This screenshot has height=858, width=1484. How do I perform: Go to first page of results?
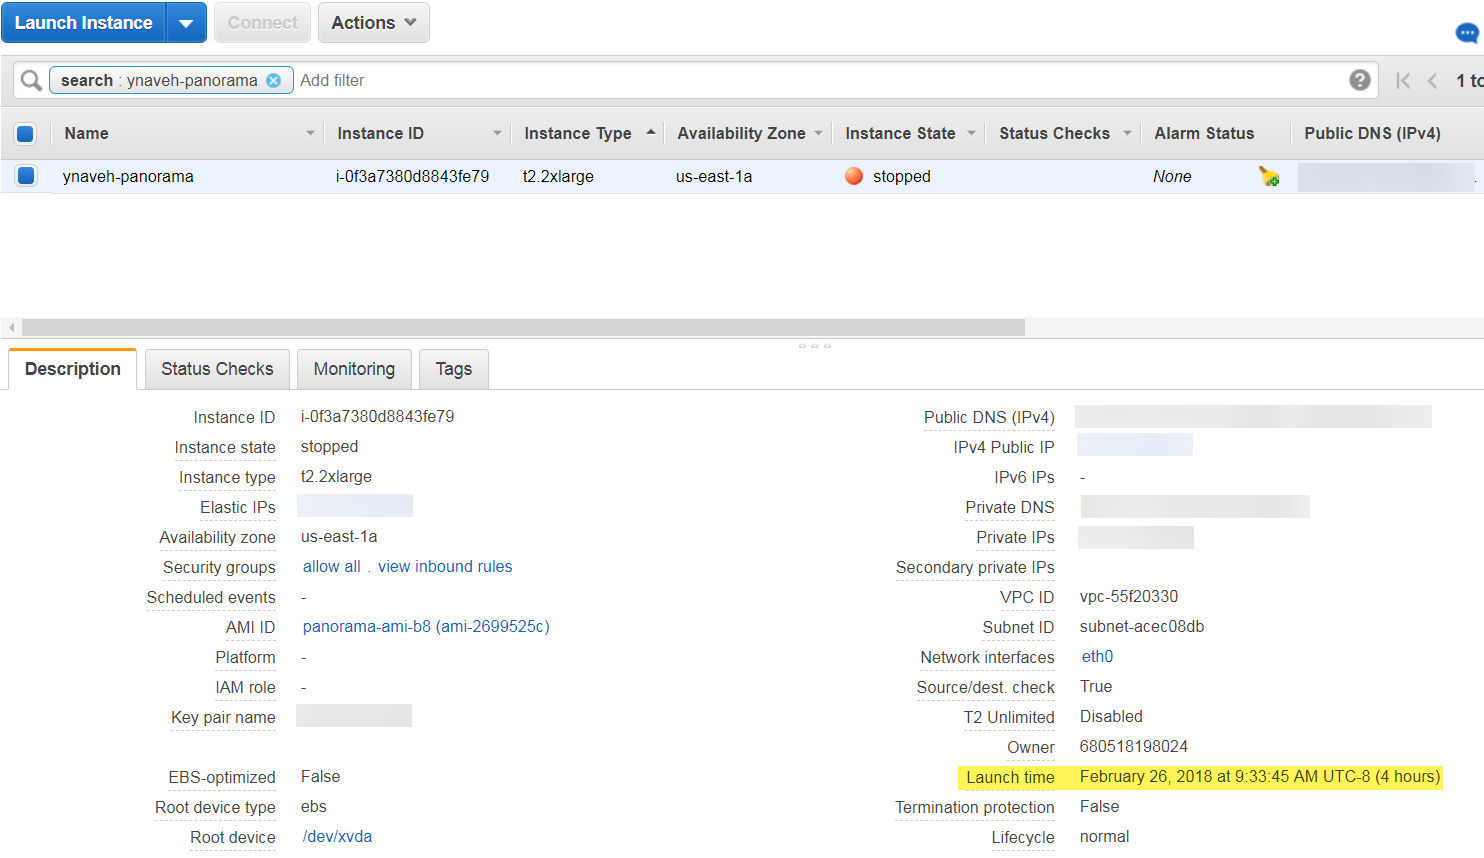click(x=1403, y=81)
